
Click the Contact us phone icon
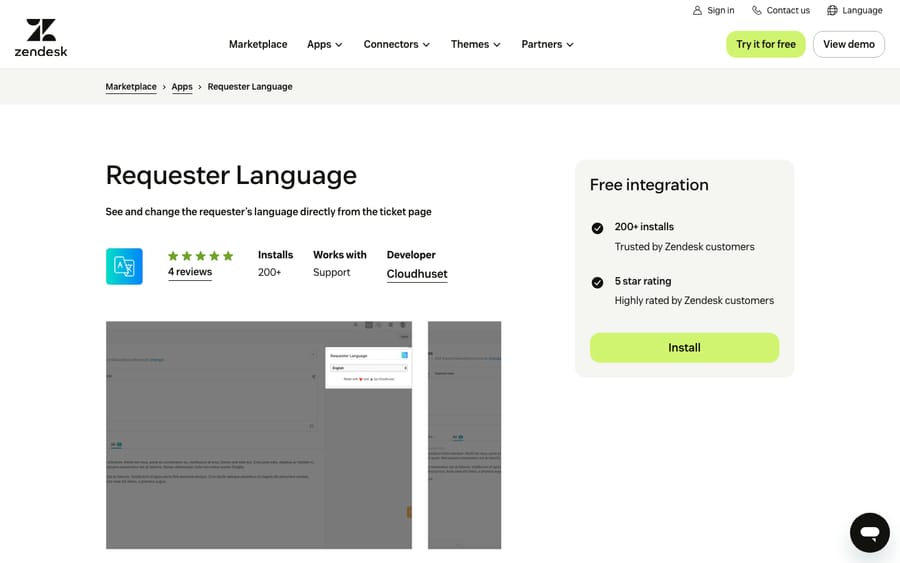click(x=757, y=10)
